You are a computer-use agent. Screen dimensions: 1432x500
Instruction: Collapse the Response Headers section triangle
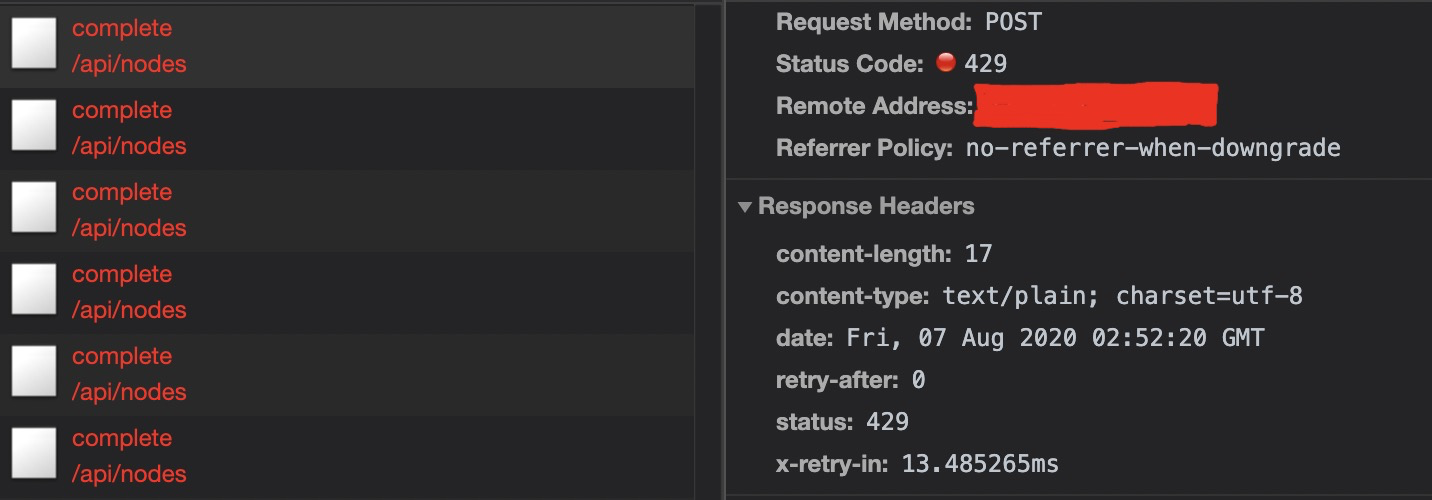pos(745,207)
